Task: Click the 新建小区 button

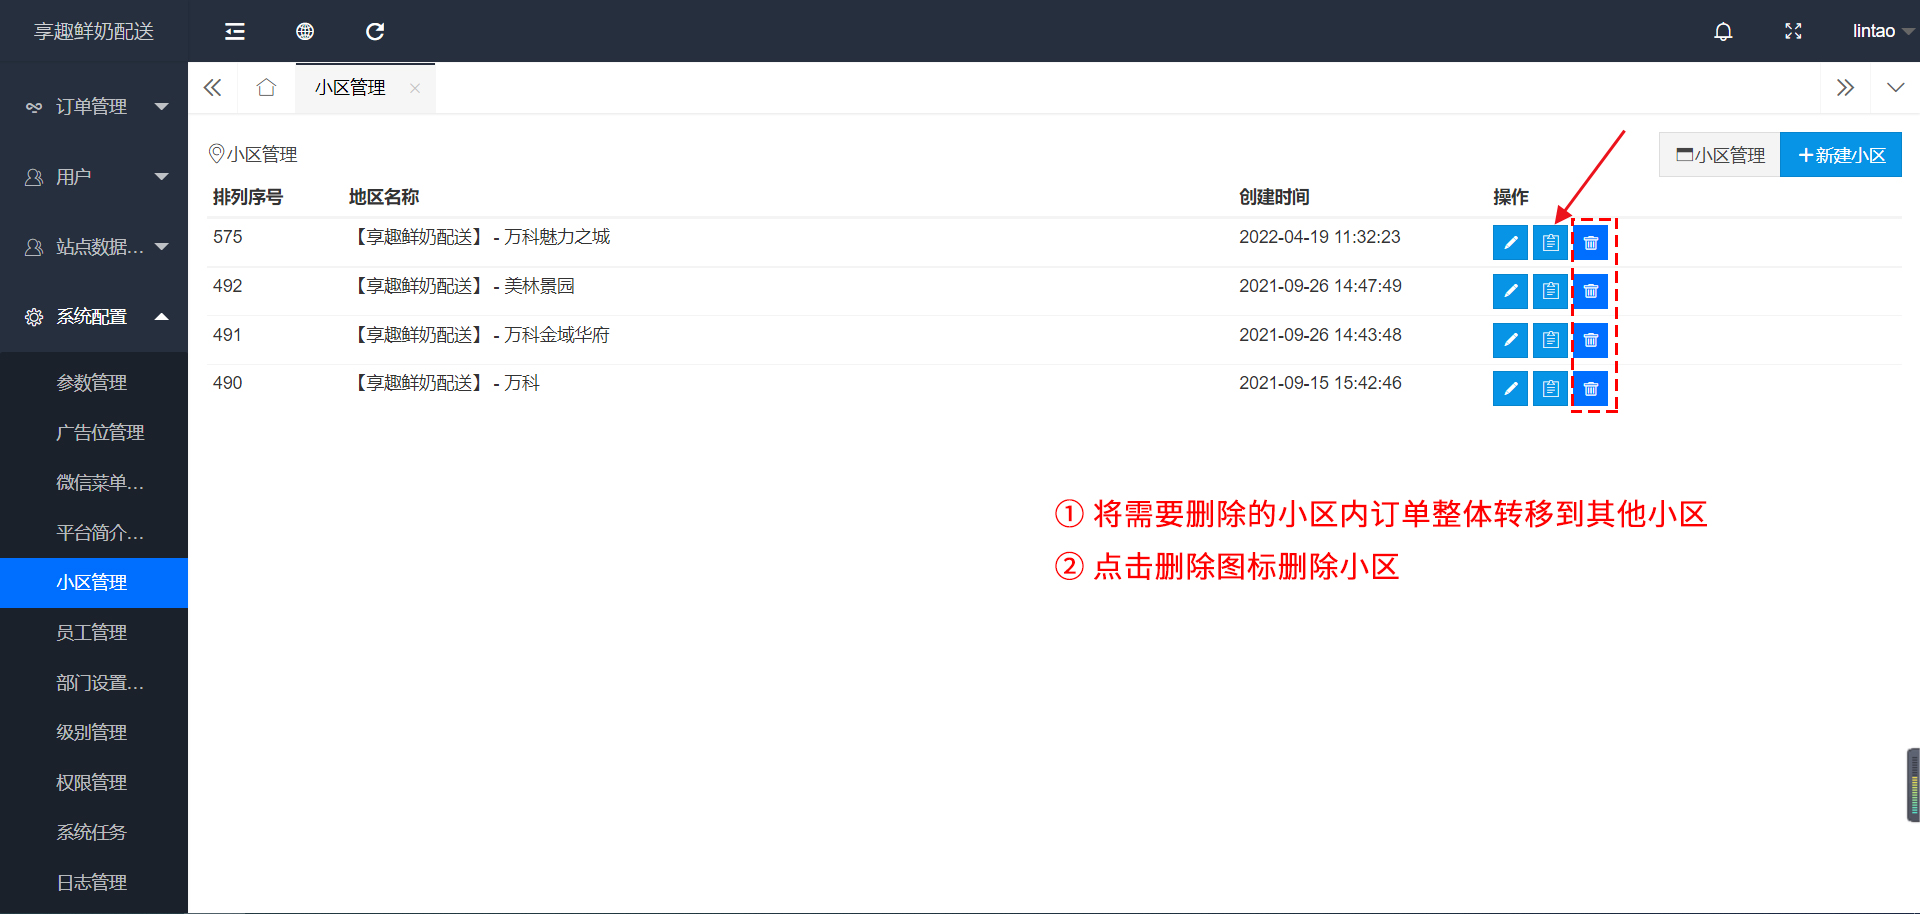Action: 1840,155
